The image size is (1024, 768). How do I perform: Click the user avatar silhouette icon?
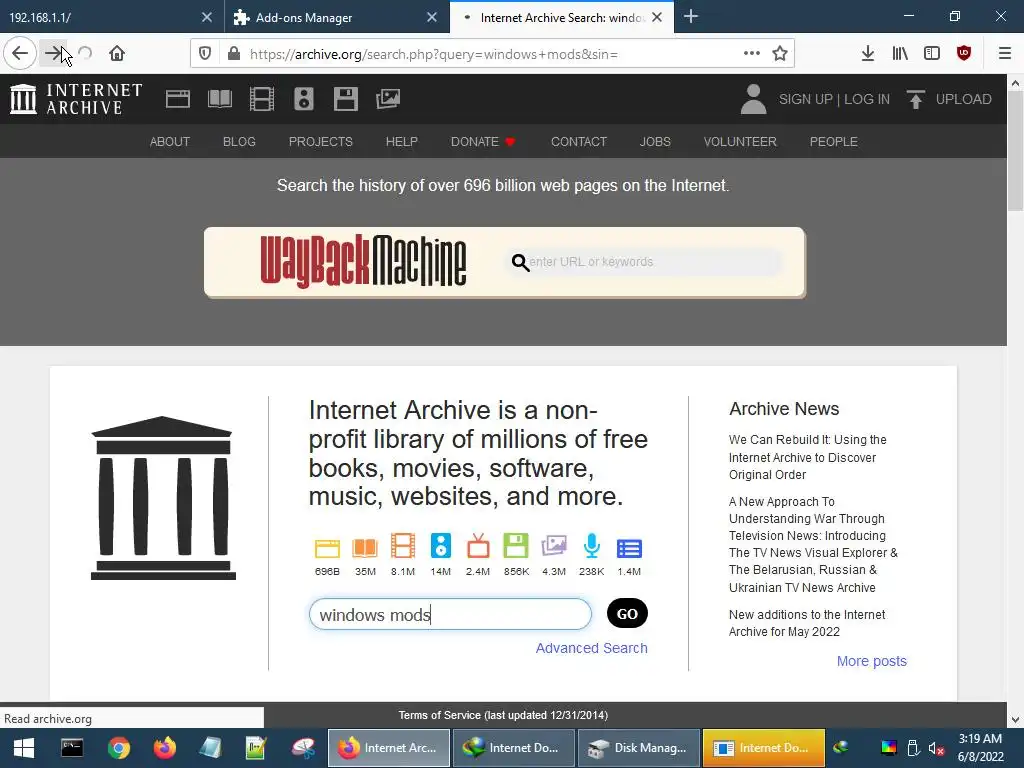(x=753, y=99)
